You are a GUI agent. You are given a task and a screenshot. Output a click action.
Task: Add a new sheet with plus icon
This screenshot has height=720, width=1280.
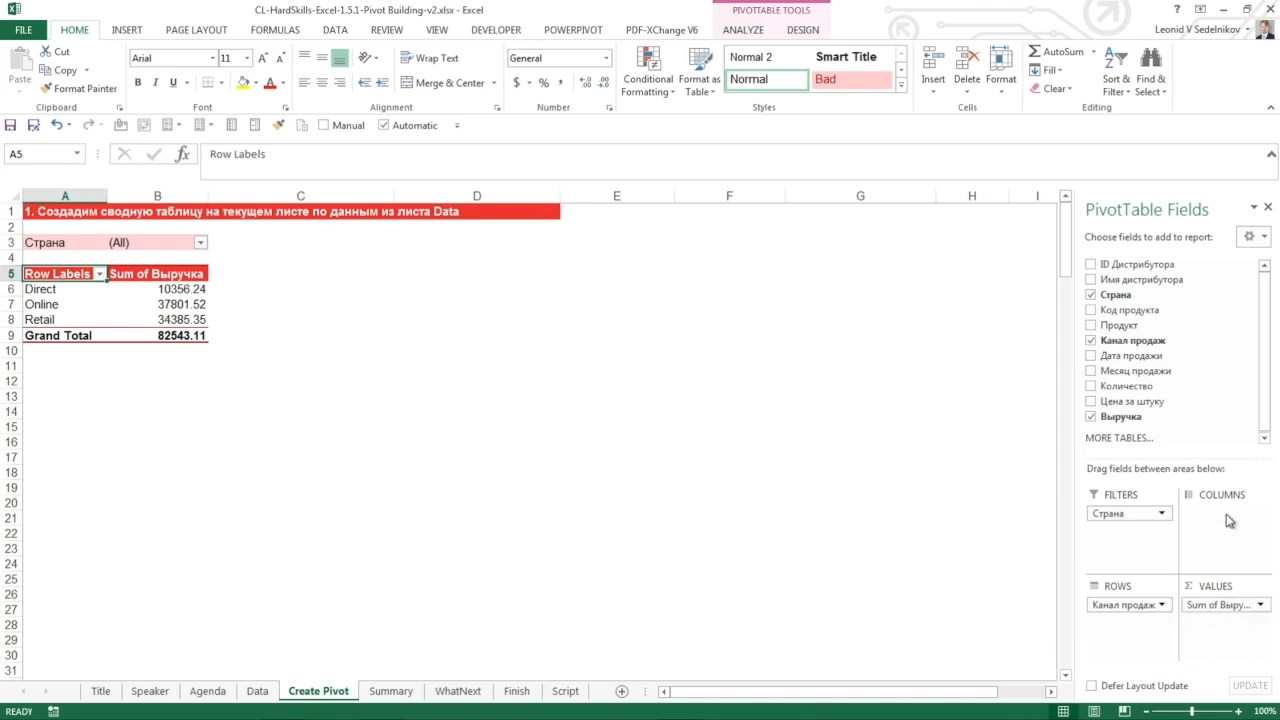coord(621,691)
